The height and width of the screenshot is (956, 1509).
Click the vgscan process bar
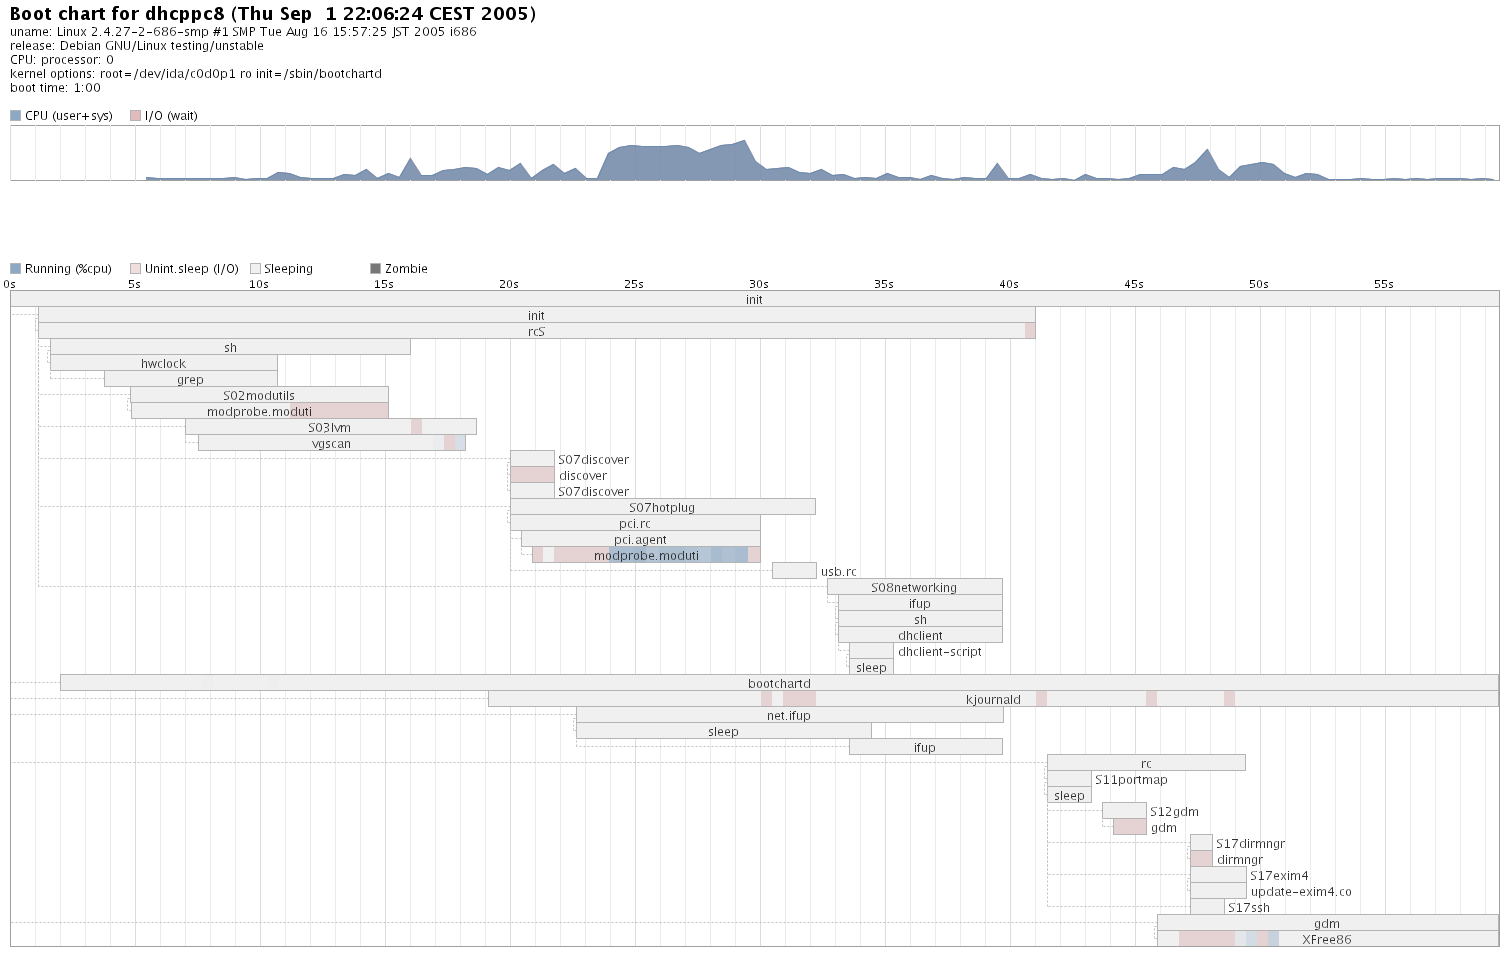331,443
